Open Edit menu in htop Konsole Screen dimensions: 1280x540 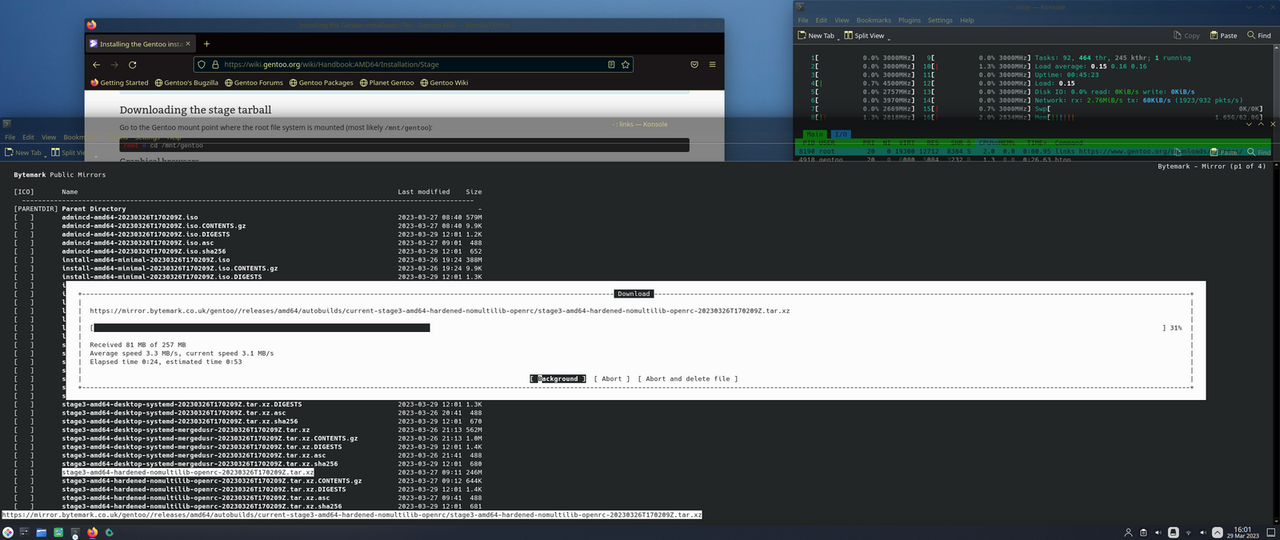pos(821,20)
